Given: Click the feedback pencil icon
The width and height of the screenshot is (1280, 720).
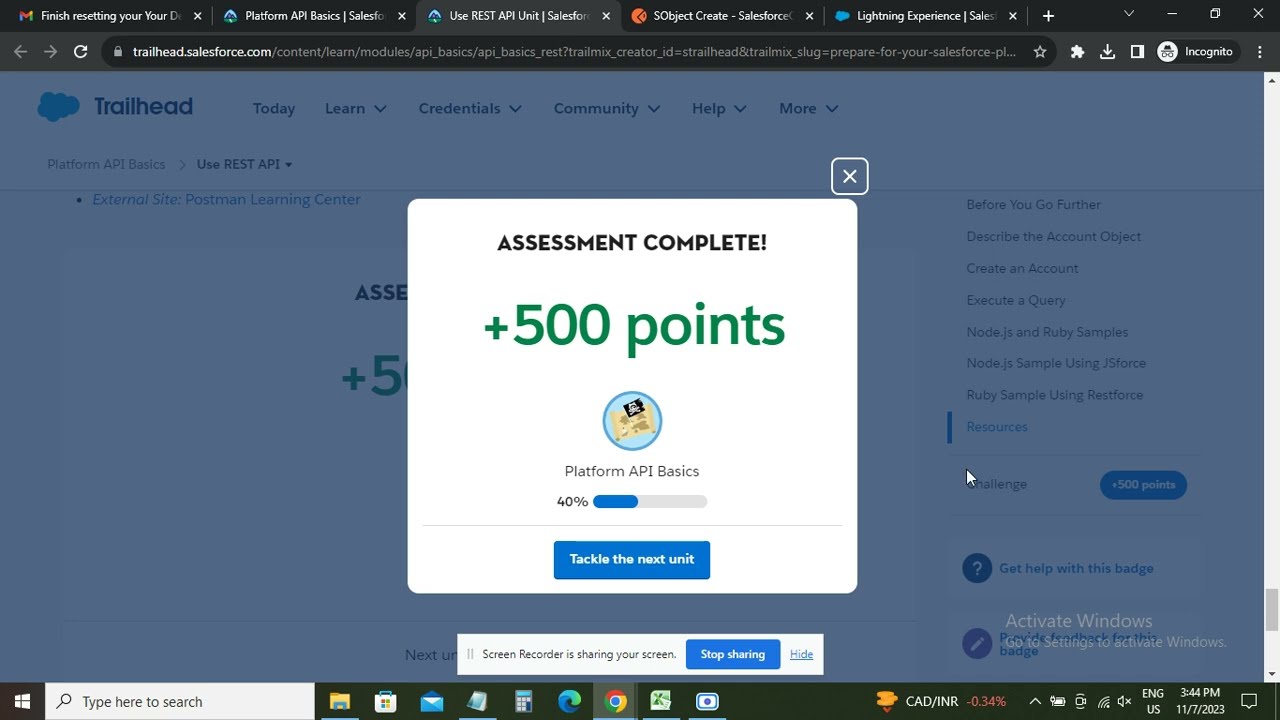Looking at the screenshot, I should coord(977,643).
